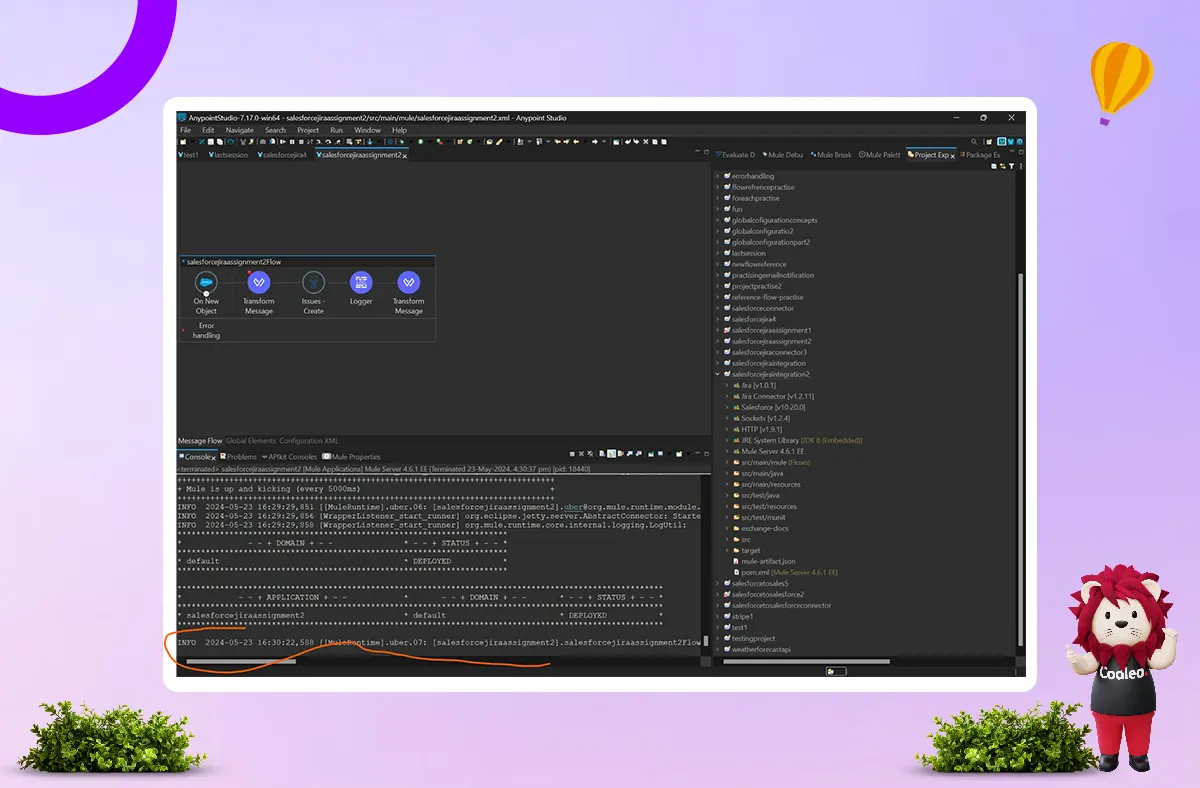Click Collapse All icon in Project Explorer
This screenshot has width=1200, height=788.
[995, 166]
